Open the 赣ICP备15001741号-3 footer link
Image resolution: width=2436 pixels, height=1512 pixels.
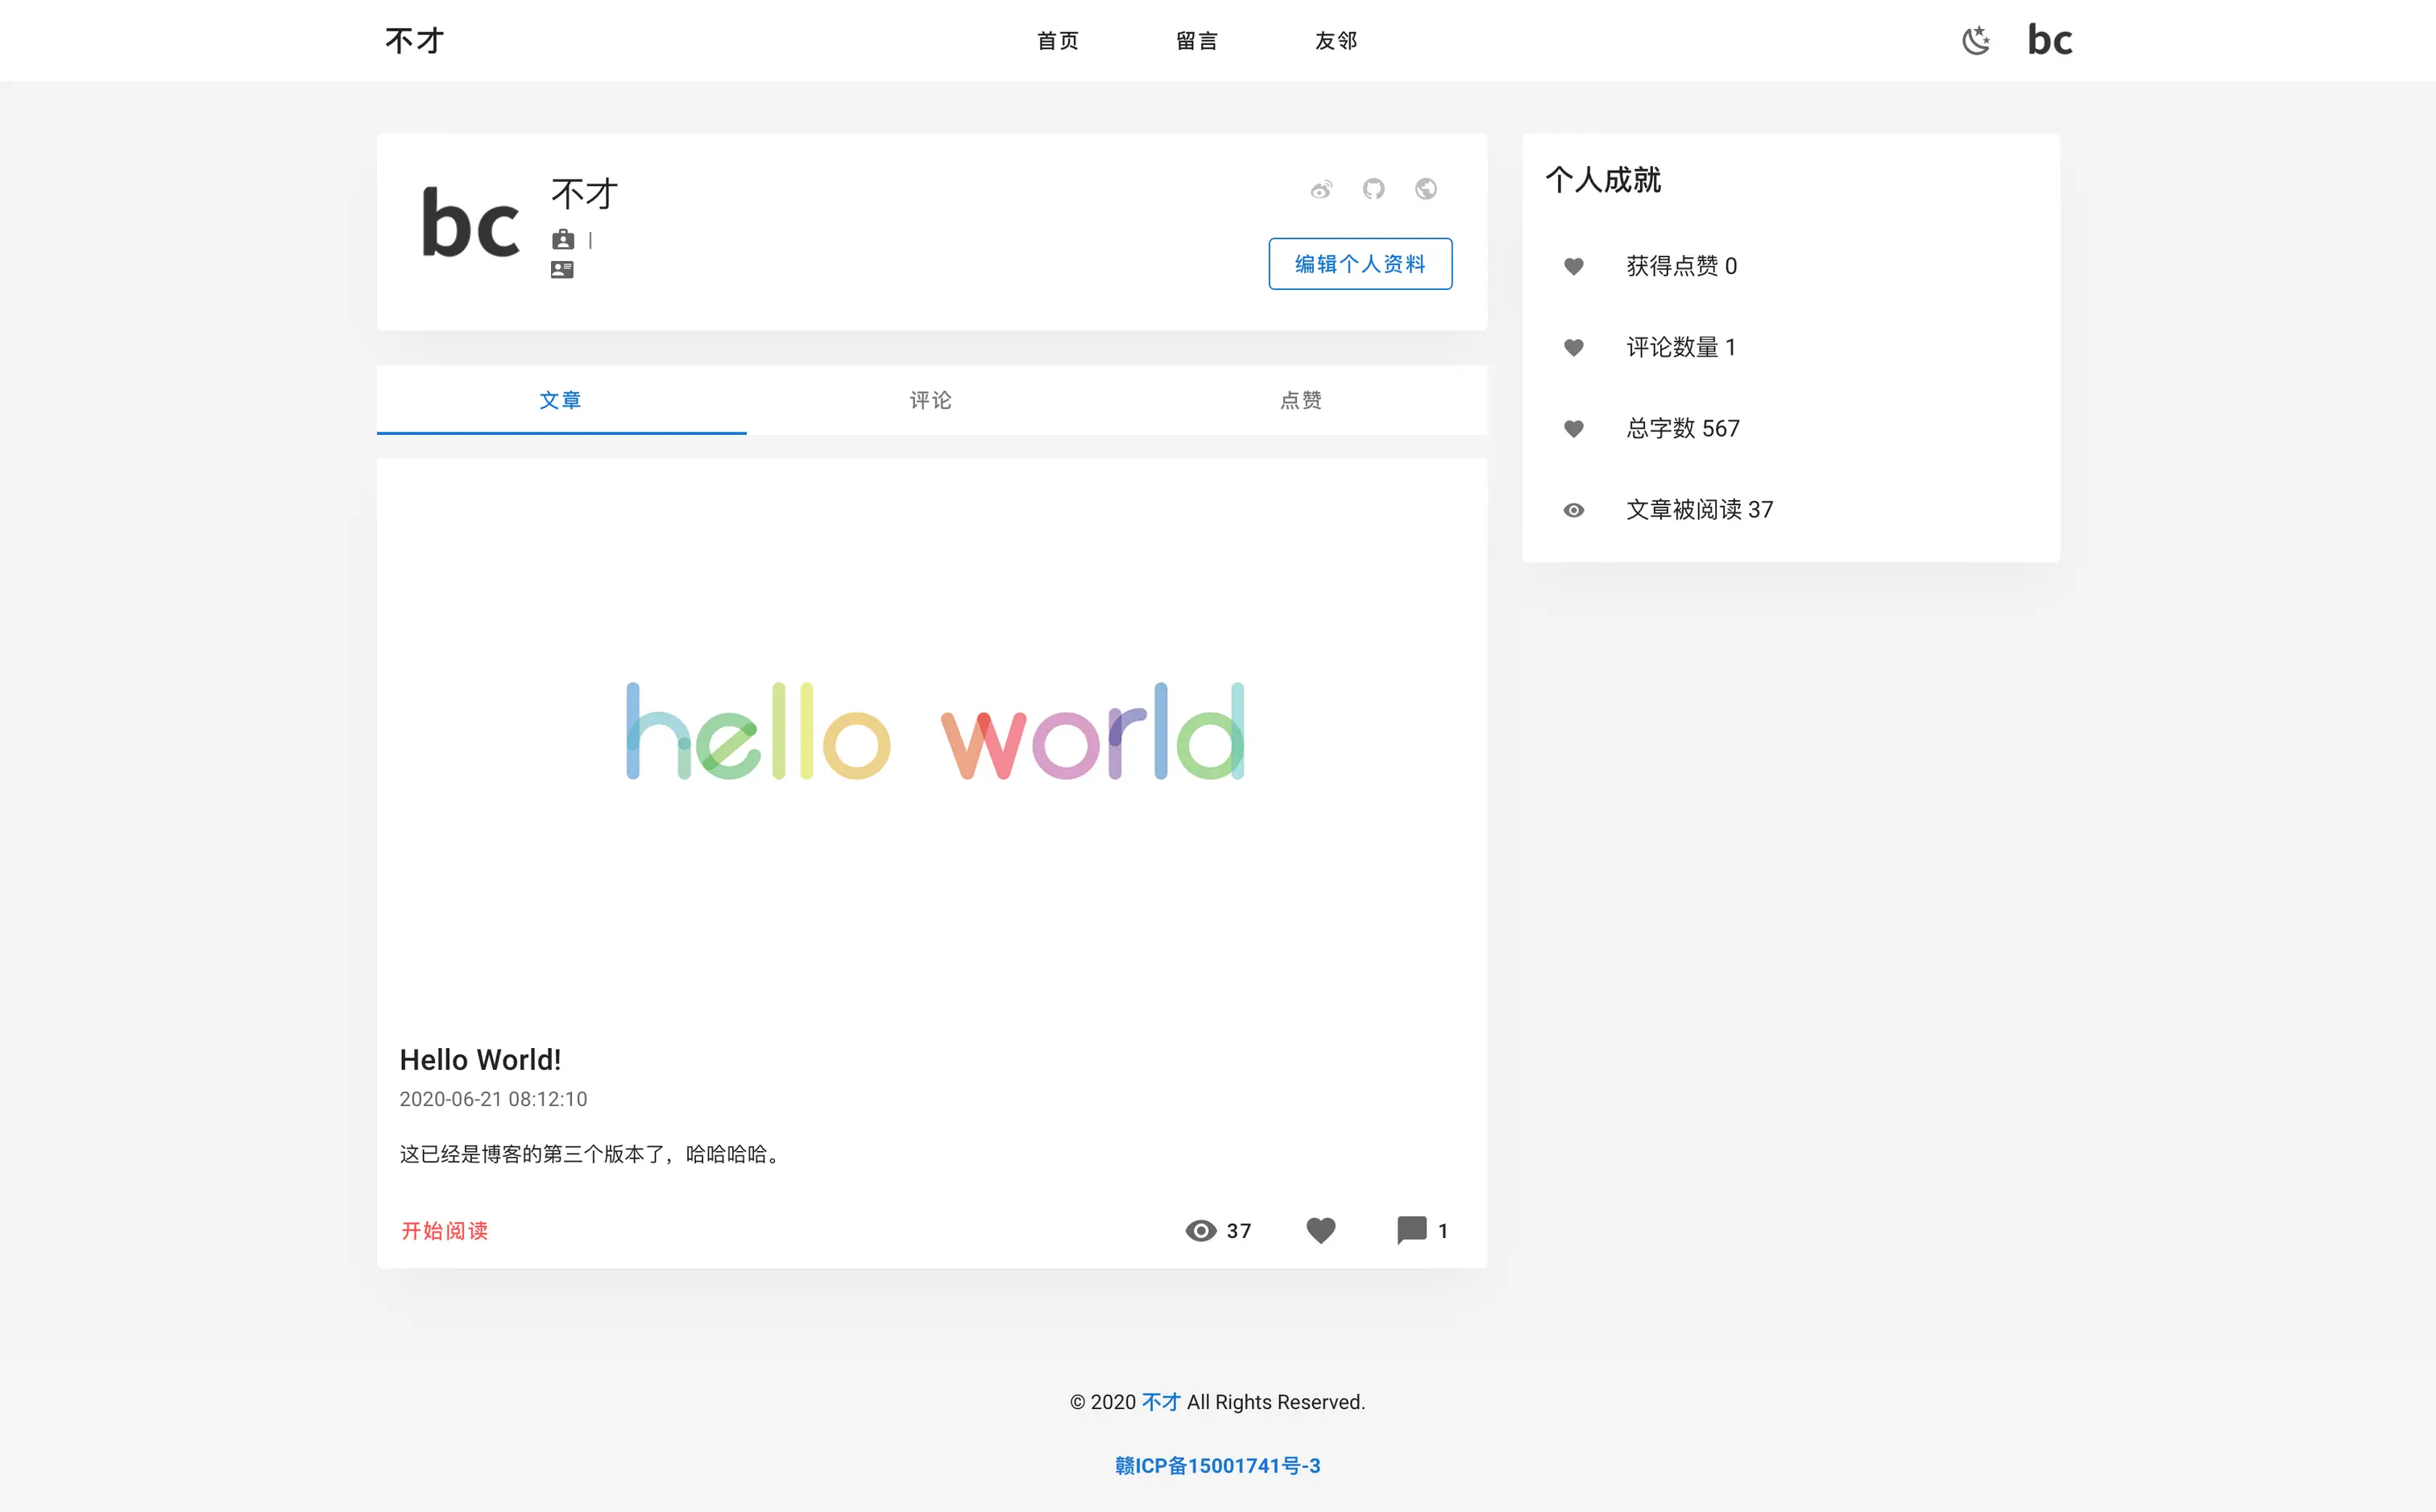click(1217, 1465)
